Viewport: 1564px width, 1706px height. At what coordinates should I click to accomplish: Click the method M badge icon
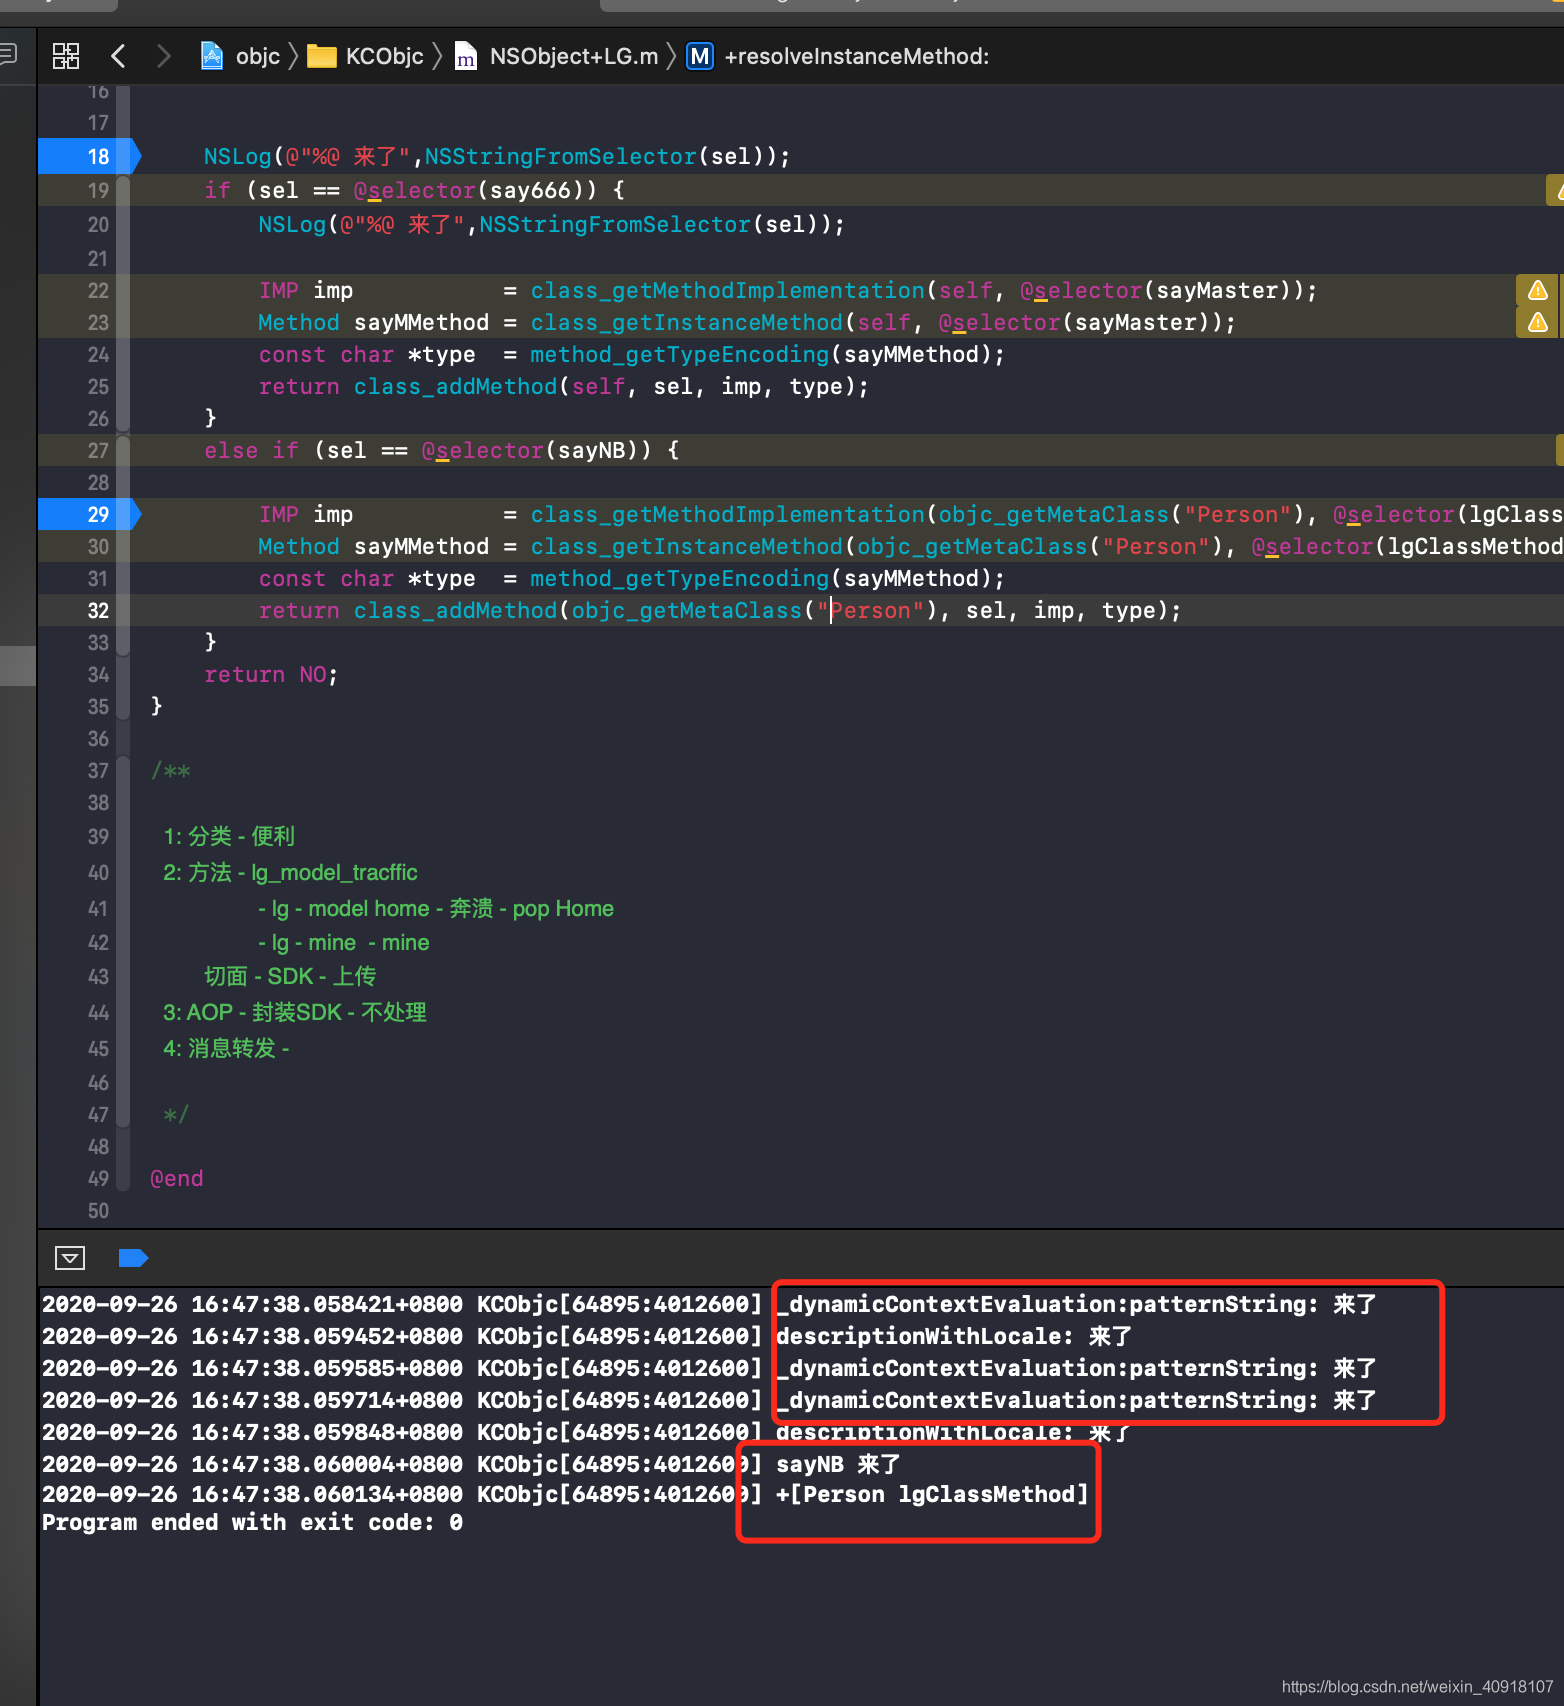tap(700, 56)
